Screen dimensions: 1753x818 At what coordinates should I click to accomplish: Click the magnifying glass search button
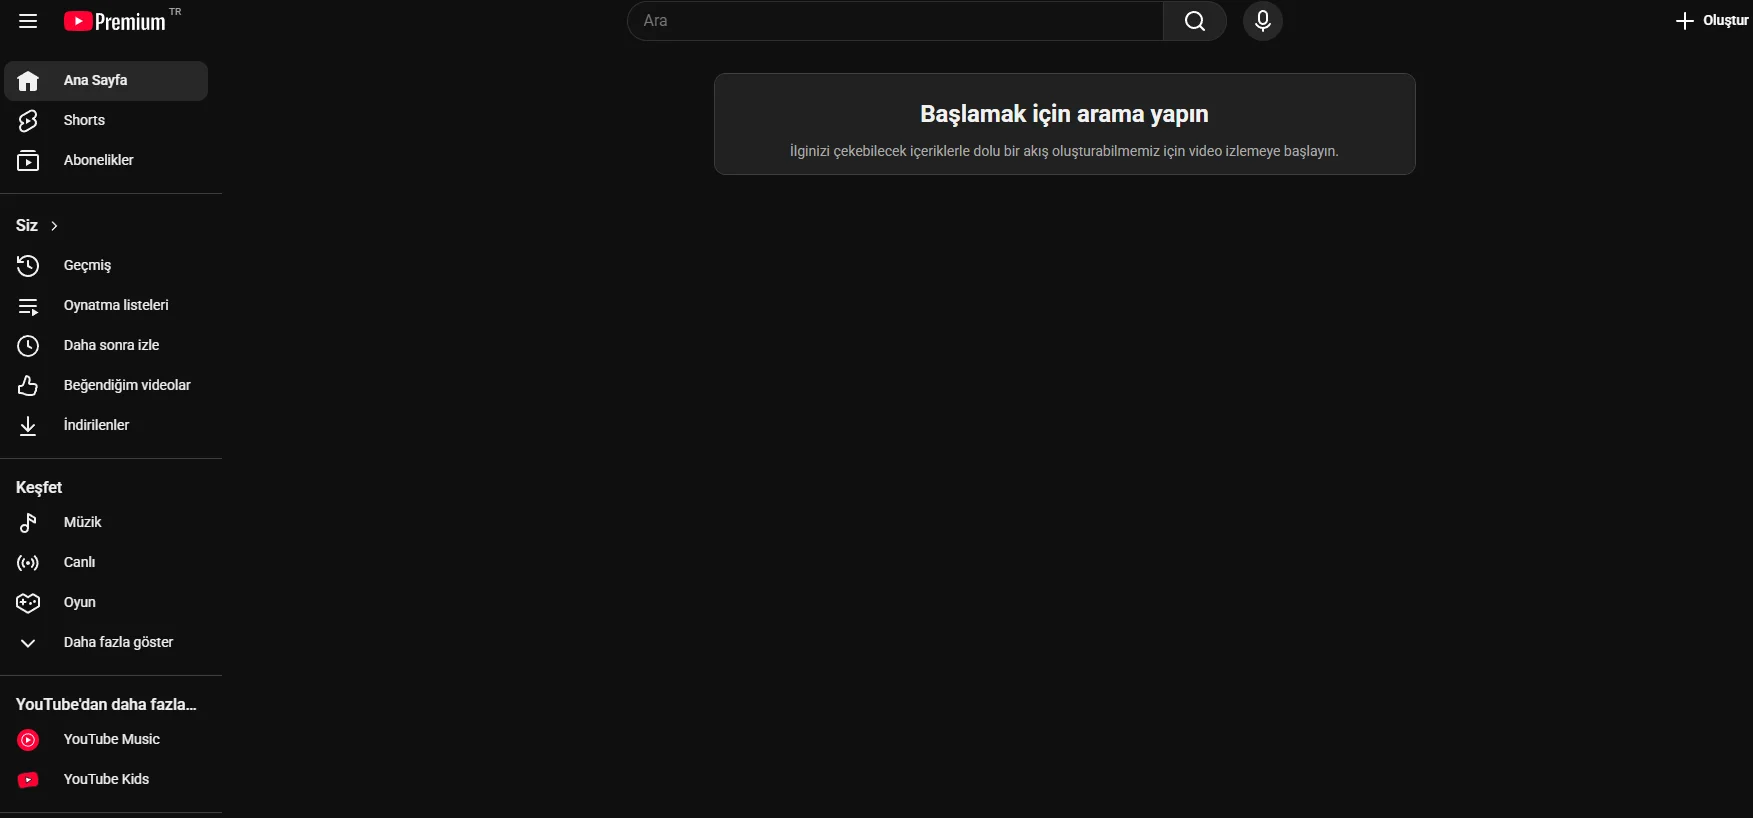coord(1195,21)
